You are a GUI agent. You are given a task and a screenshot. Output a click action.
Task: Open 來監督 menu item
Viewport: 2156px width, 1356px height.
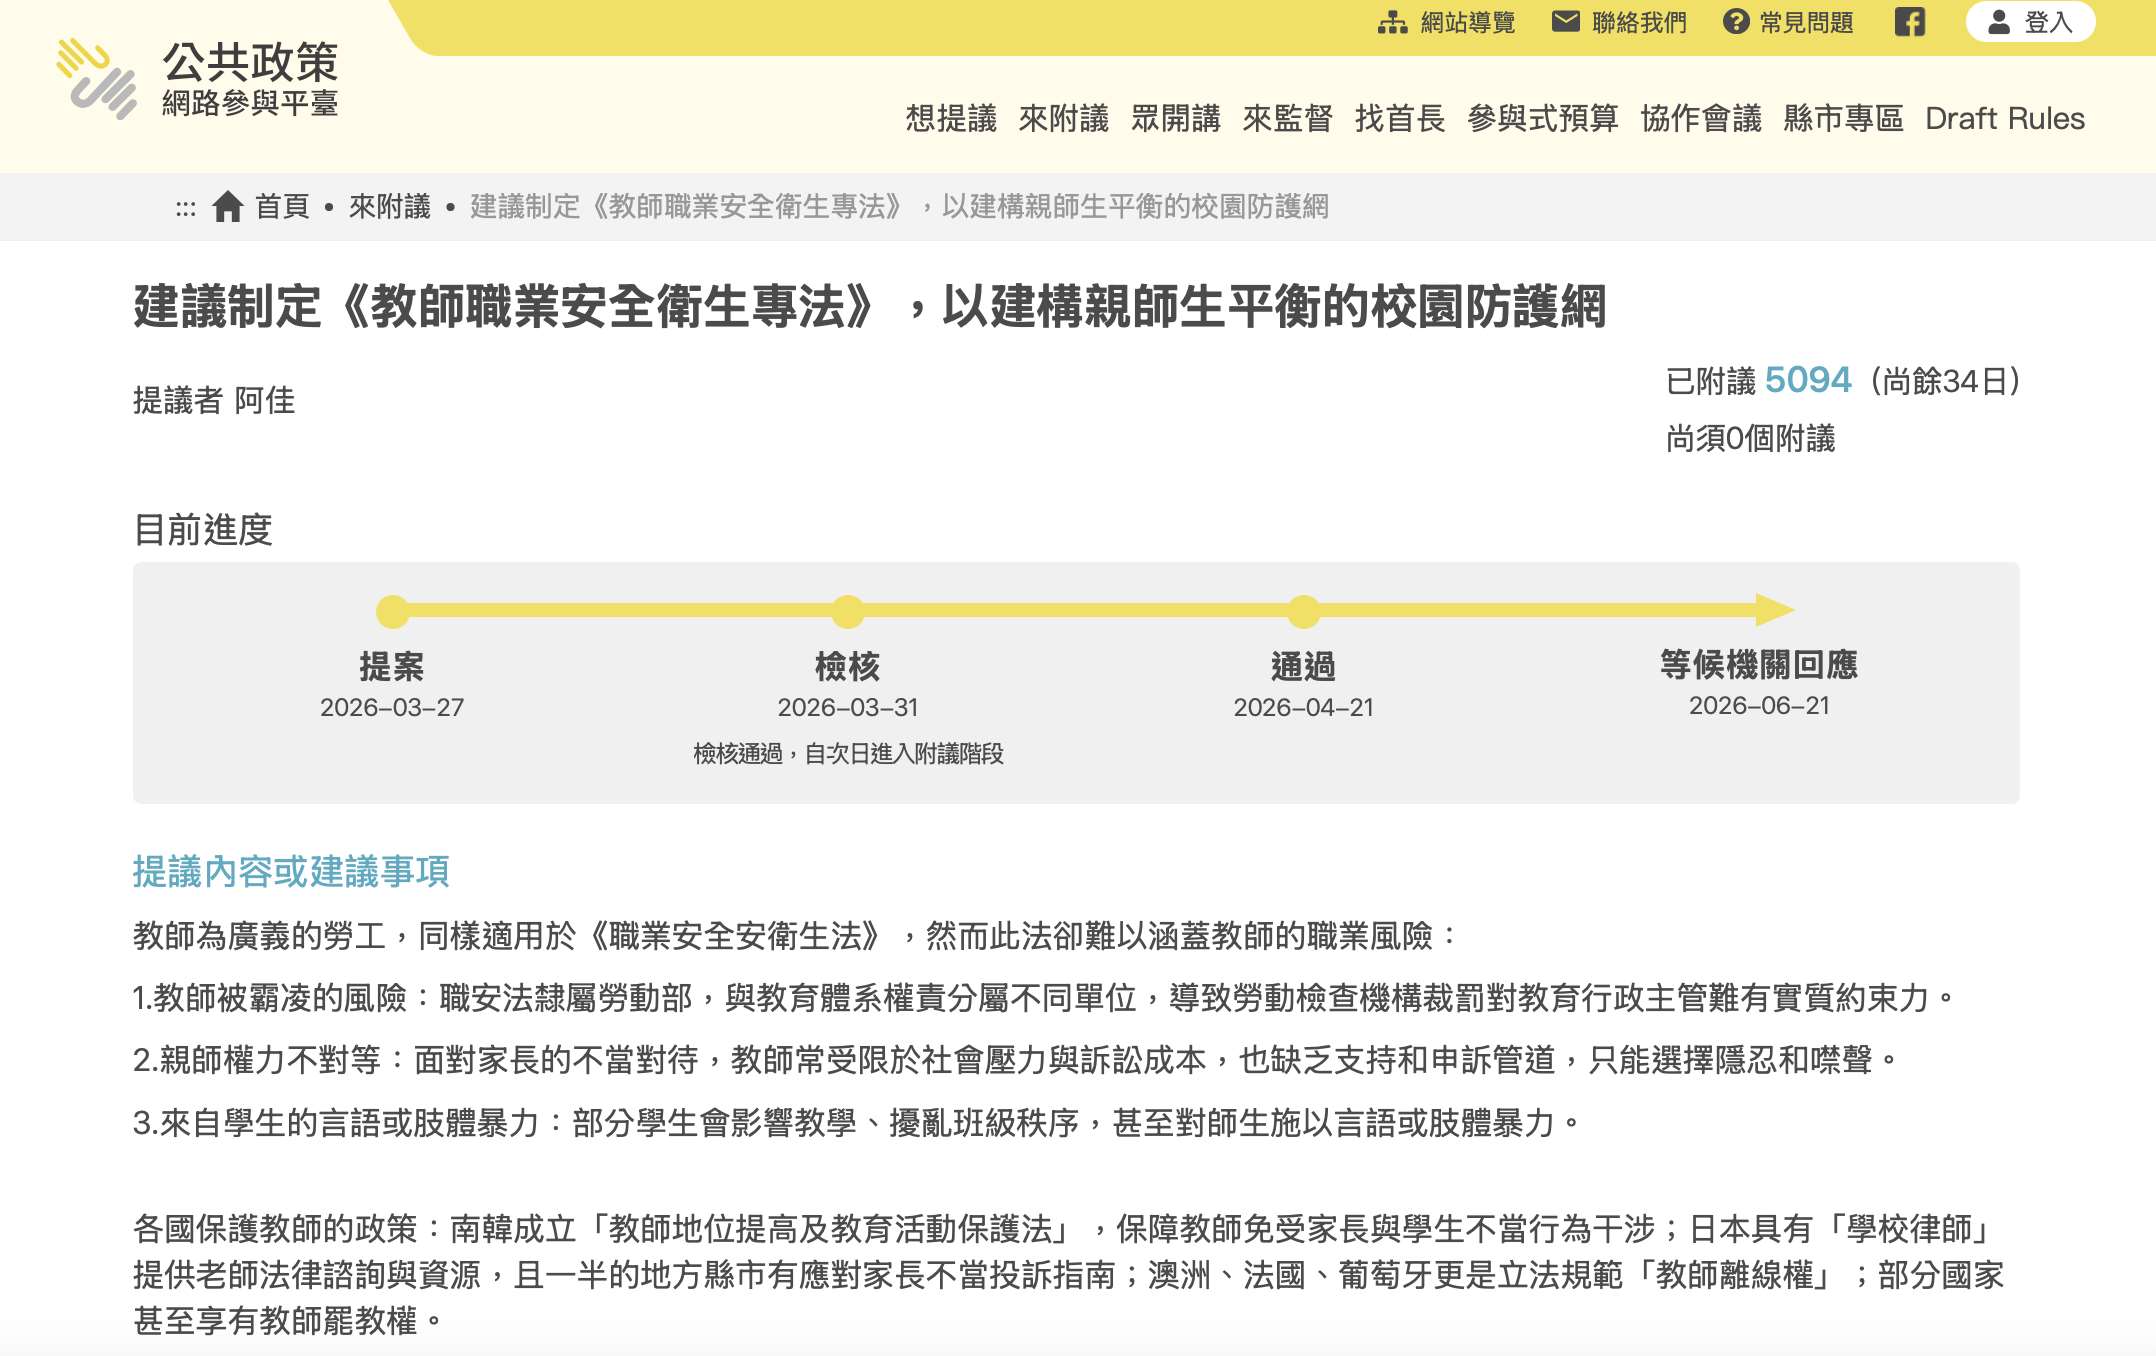[1287, 118]
